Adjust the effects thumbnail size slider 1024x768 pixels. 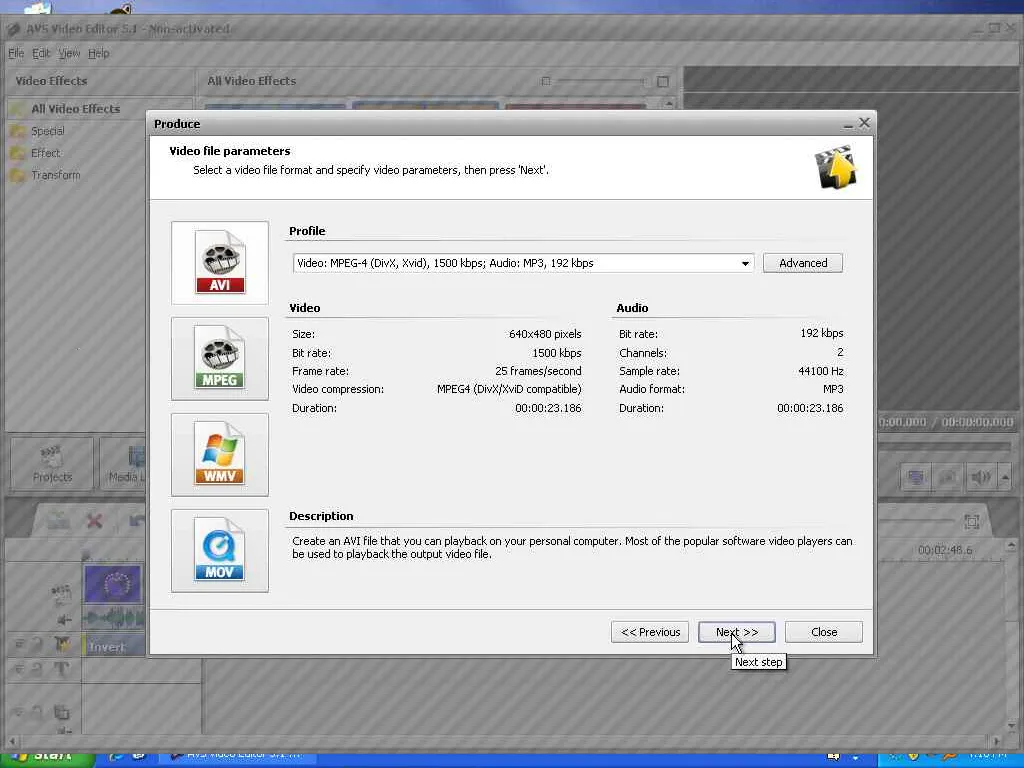pos(601,81)
